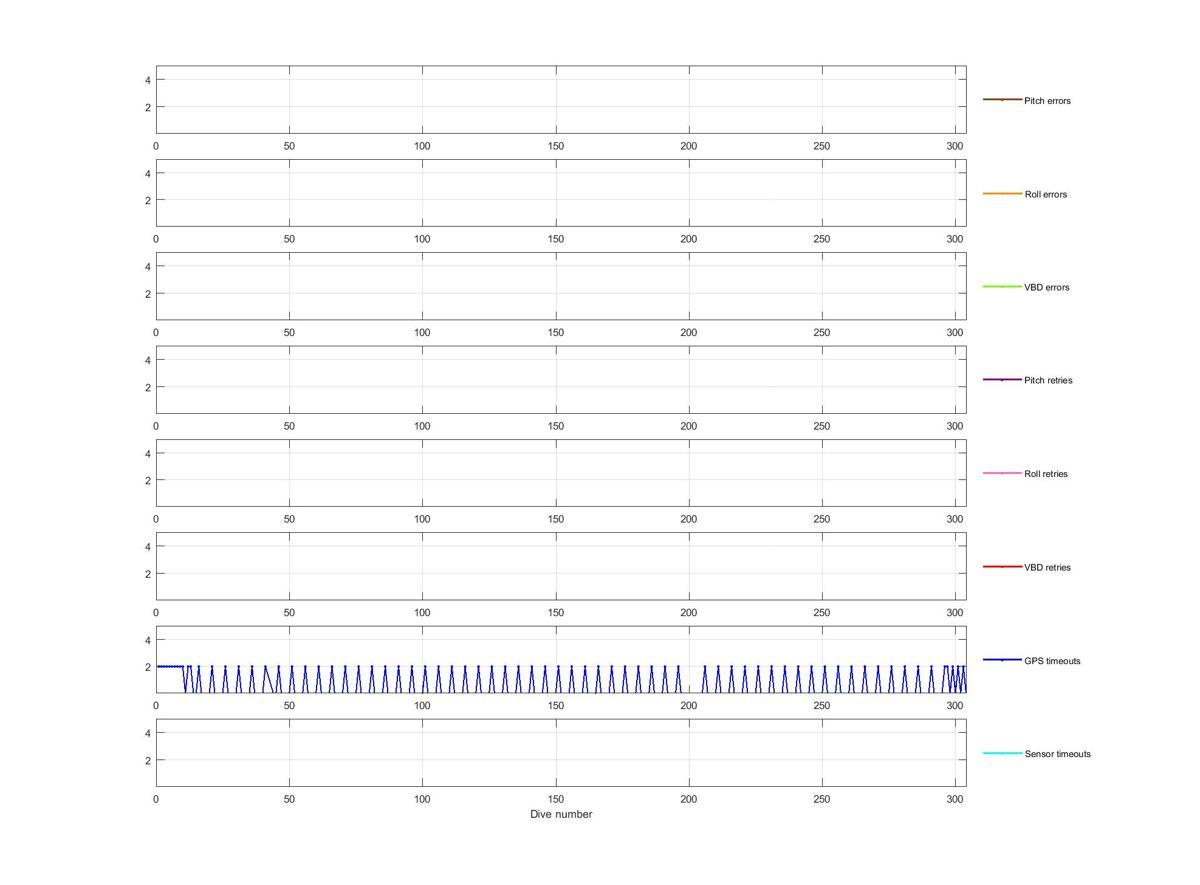Click the VBD retries legend label
1200x885 pixels.
pos(1047,567)
